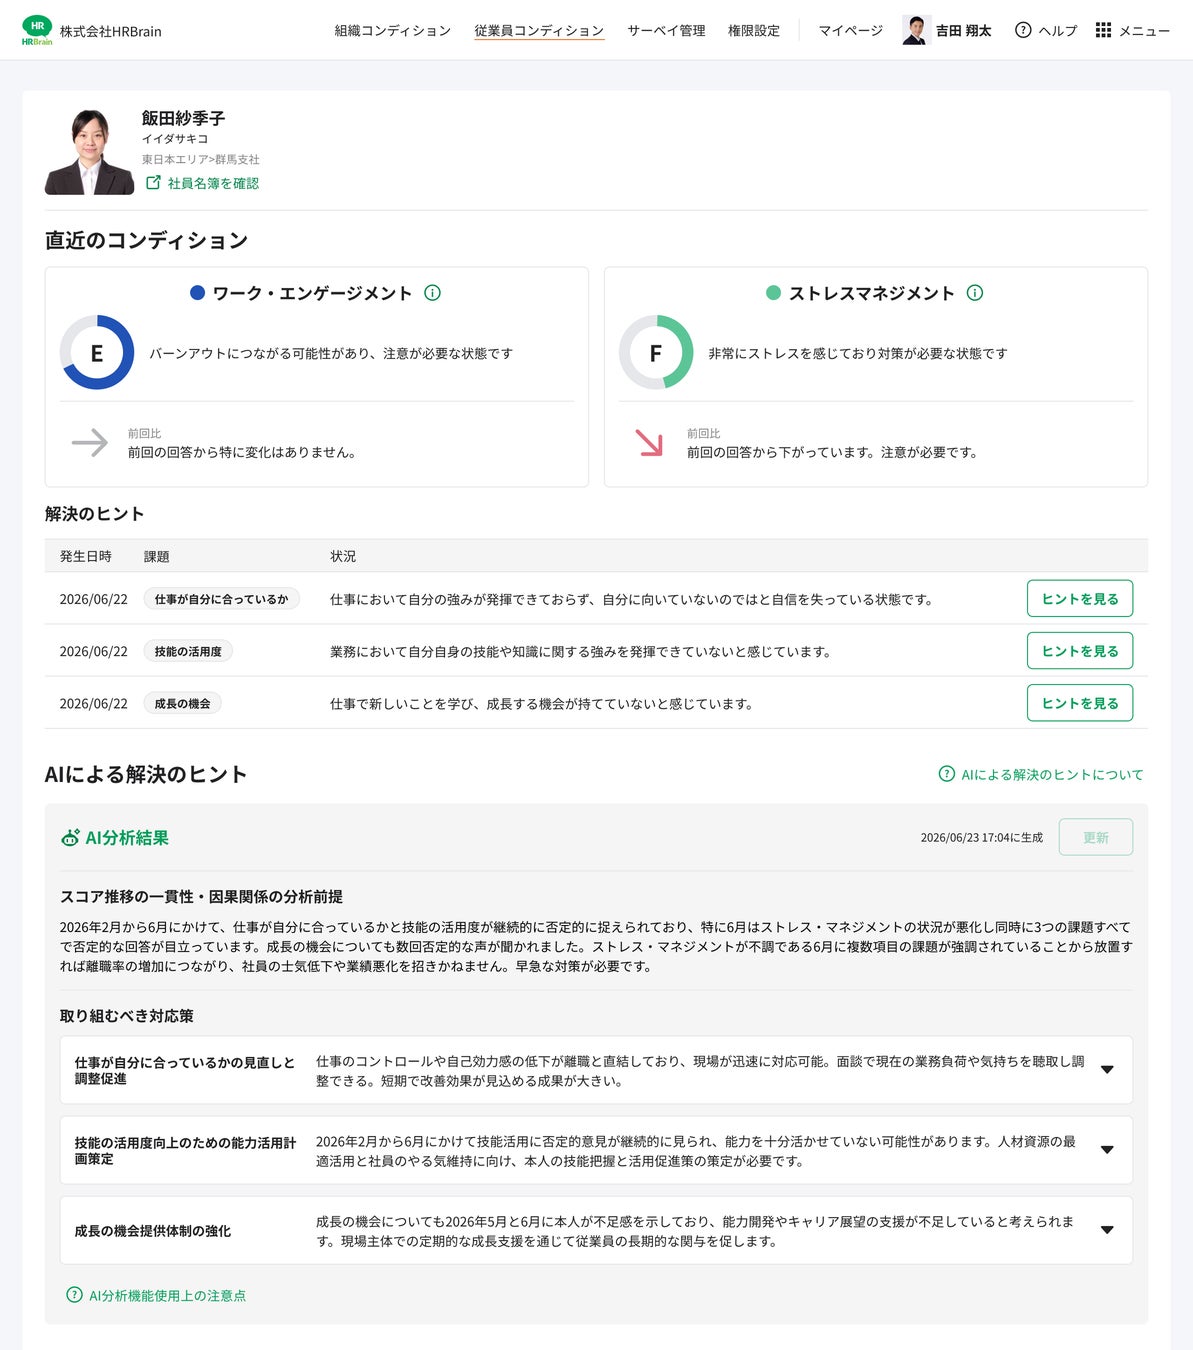Click the AI分析結果 robot icon
Image resolution: width=1193 pixels, height=1350 pixels.
coord(70,838)
